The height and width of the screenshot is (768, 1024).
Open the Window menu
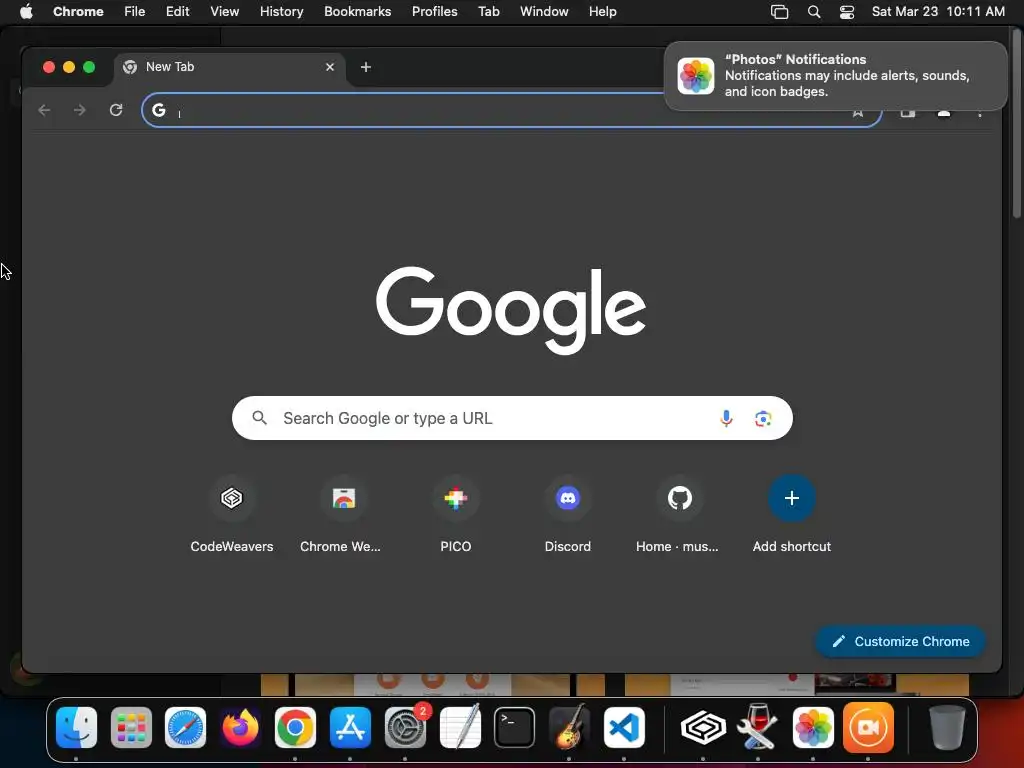click(x=544, y=12)
